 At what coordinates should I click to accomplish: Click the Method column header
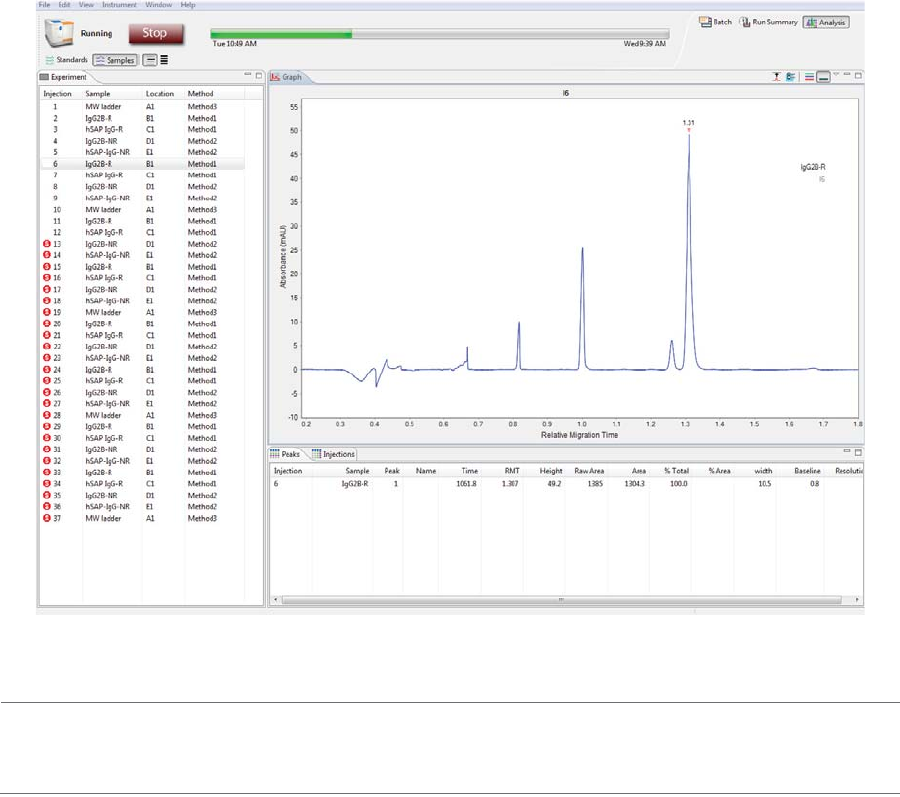coord(200,94)
